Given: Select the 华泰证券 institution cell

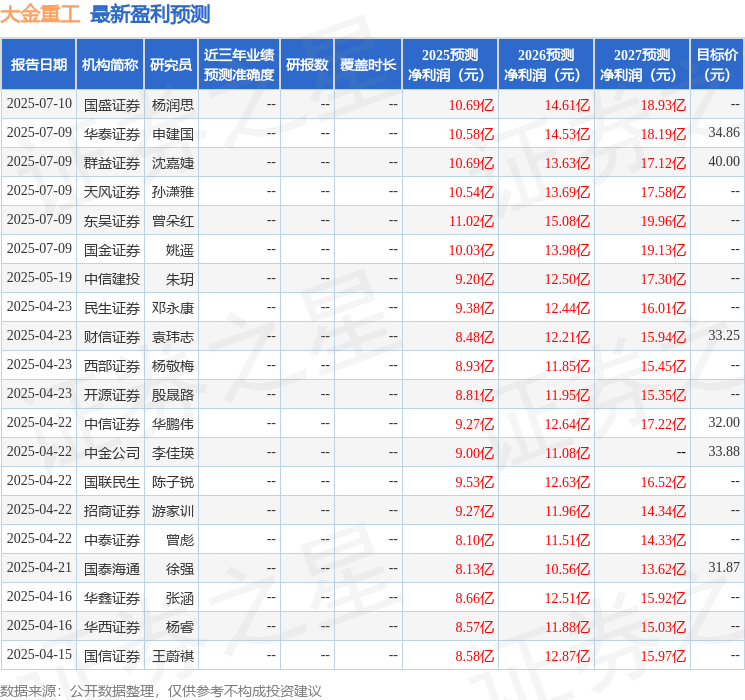Looking at the screenshot, I should point(112,134).
